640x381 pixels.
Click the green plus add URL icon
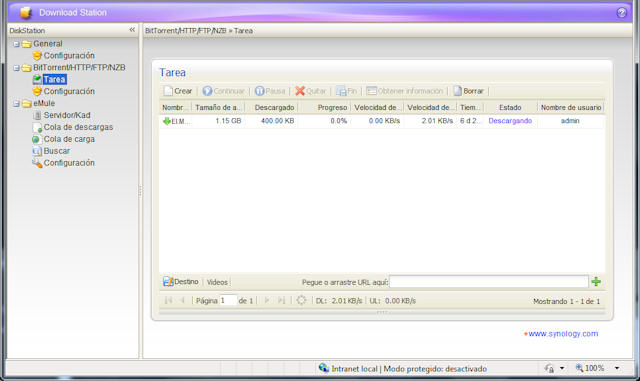point(596,281)
